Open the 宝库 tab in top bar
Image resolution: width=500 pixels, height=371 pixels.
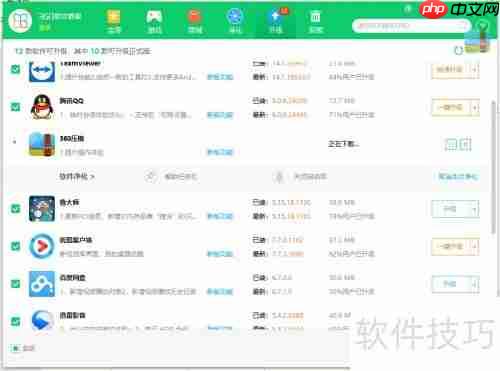click(114, 21)
